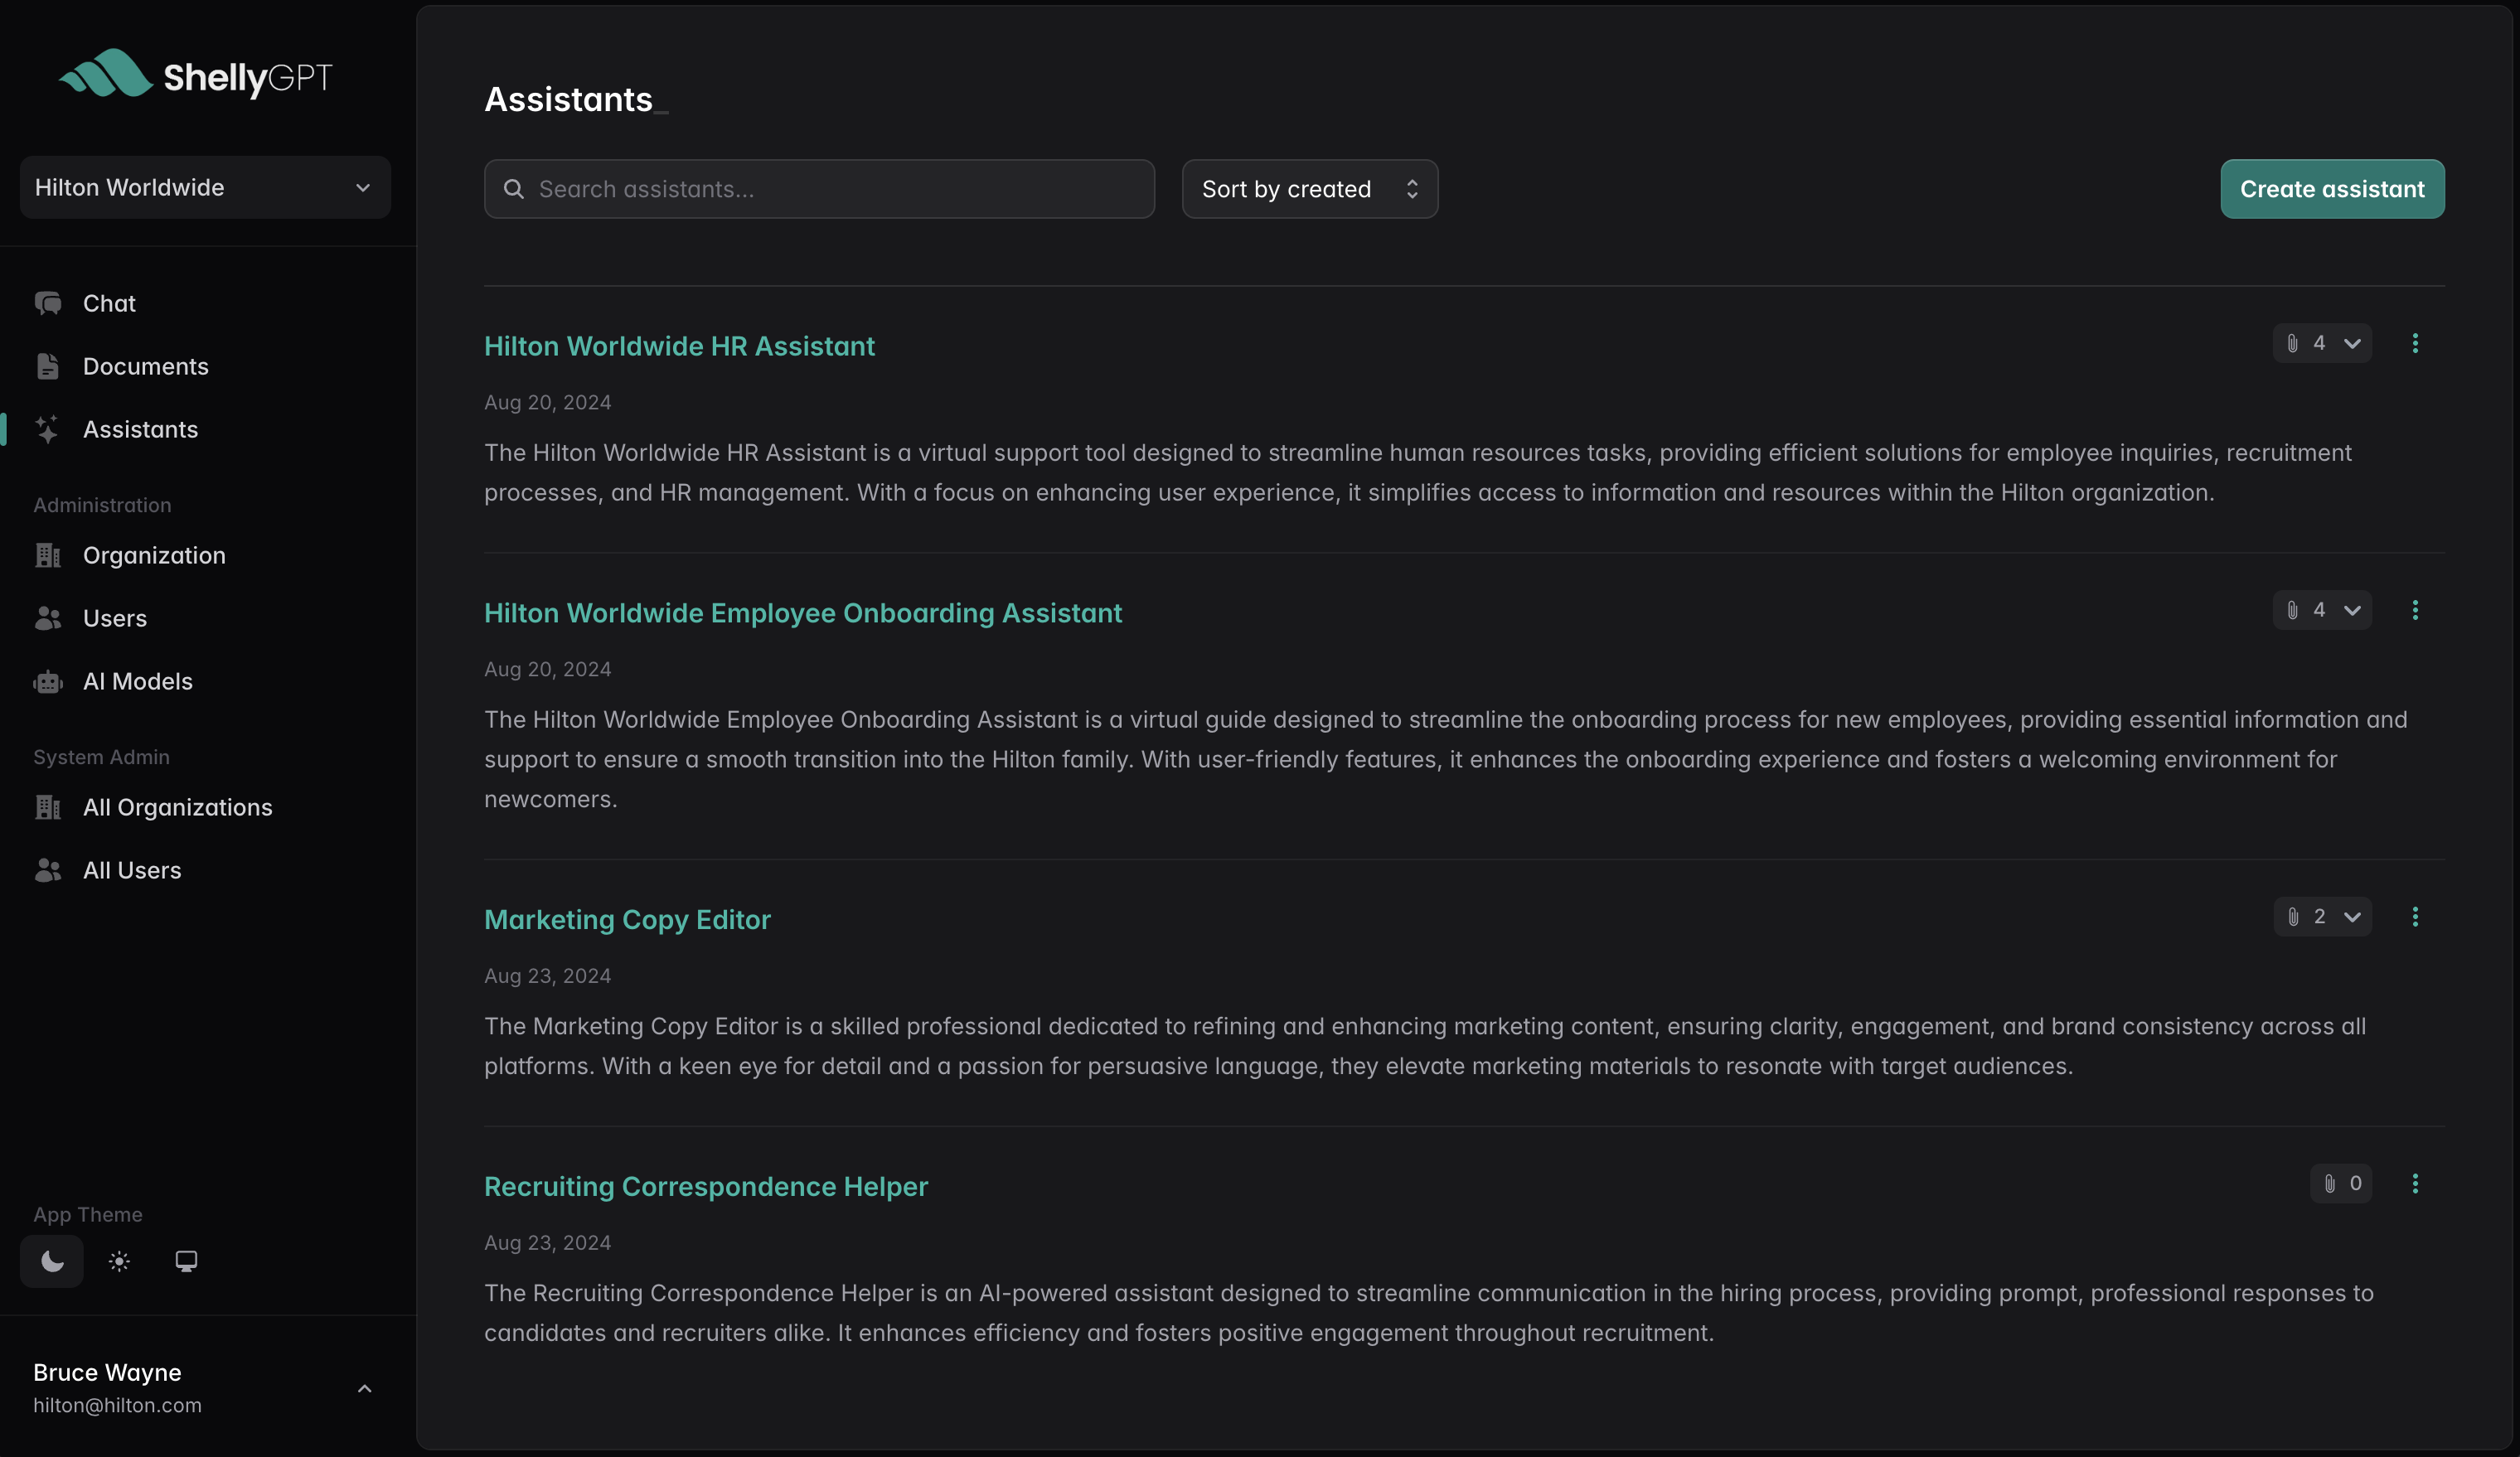Collapse the Bruce Wayne profile section
The height and width of the screenshot is (1457, 2520).
pos(364,1388)
